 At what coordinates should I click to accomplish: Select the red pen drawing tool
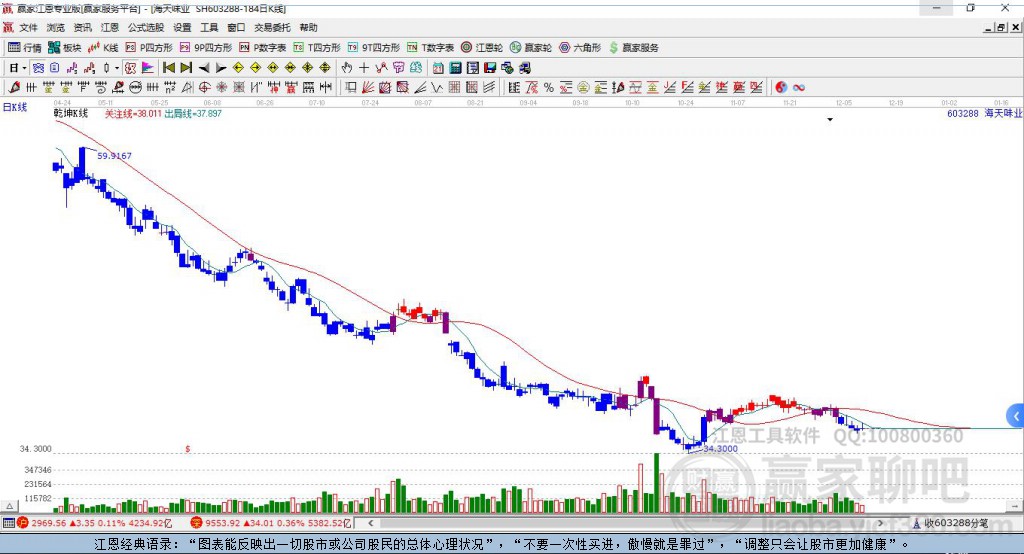click(14, 88)
